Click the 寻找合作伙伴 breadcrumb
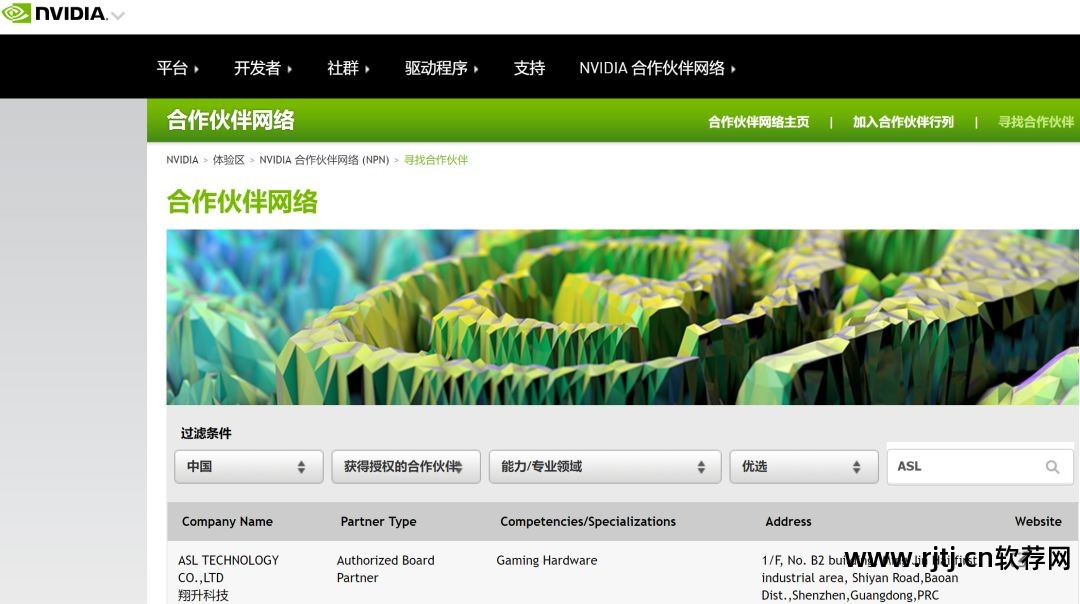This screenshot has height=604, width=1080. tap(436, 160)
